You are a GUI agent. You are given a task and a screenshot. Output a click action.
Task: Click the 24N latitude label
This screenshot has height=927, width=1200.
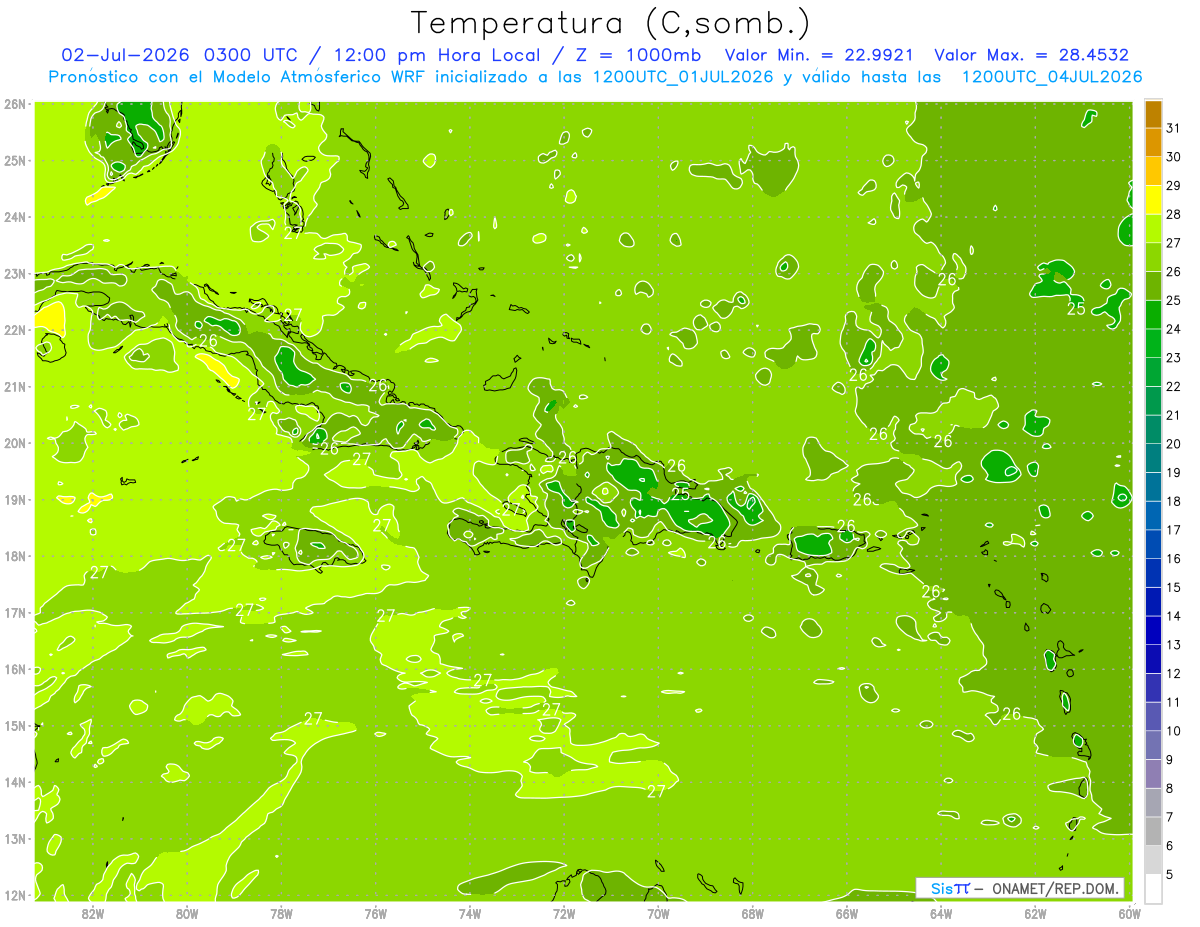pyautogui.click(x=15, y=217)
